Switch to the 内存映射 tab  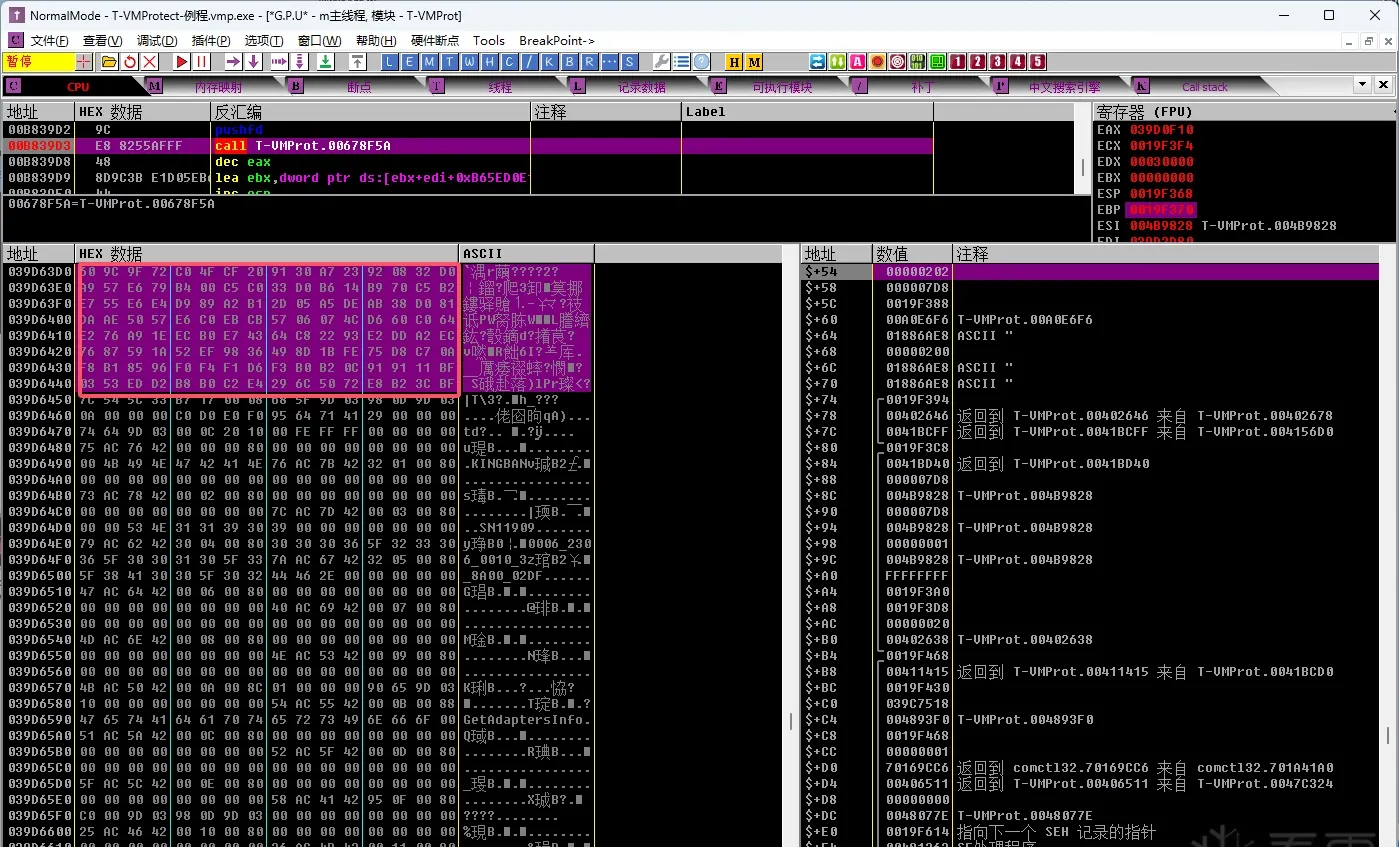click(x=218, y=87)
